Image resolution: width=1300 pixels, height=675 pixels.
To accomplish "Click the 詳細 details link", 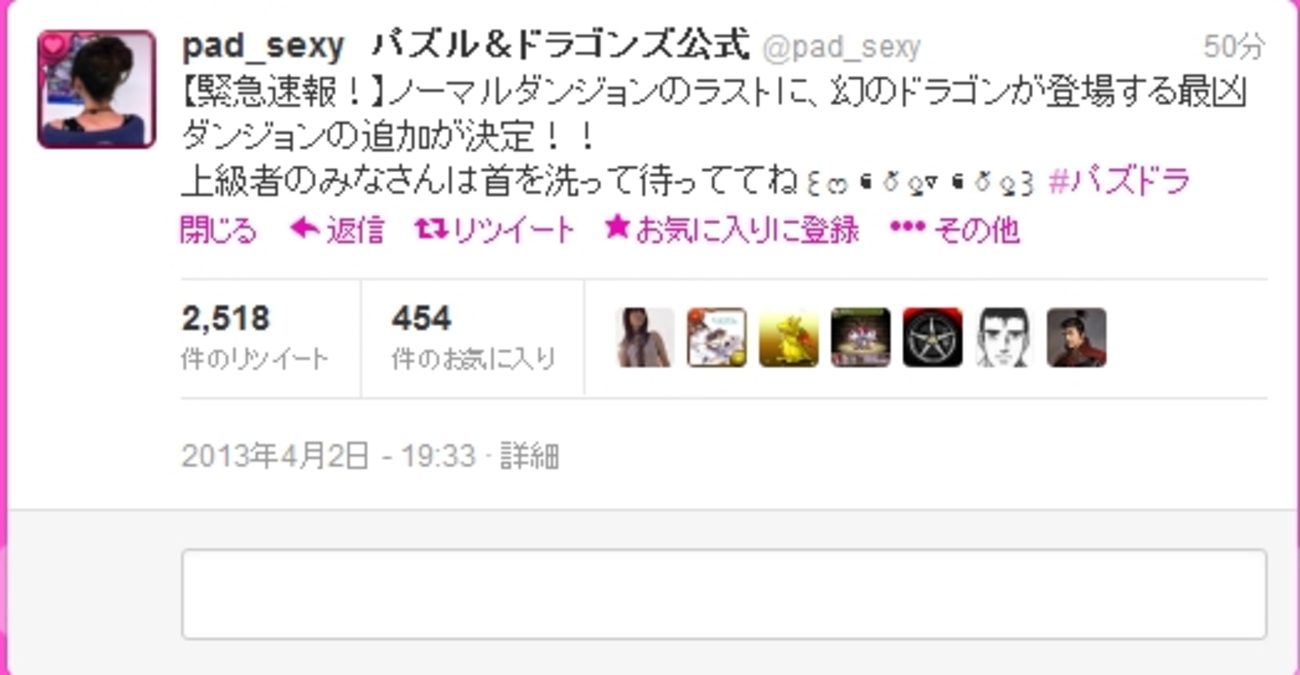I will [529, 456].
